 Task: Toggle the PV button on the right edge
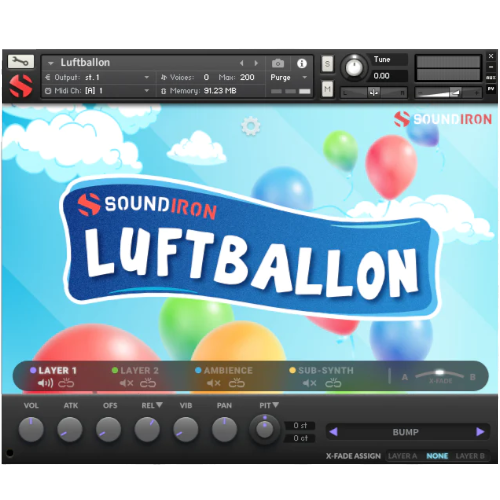491,89
